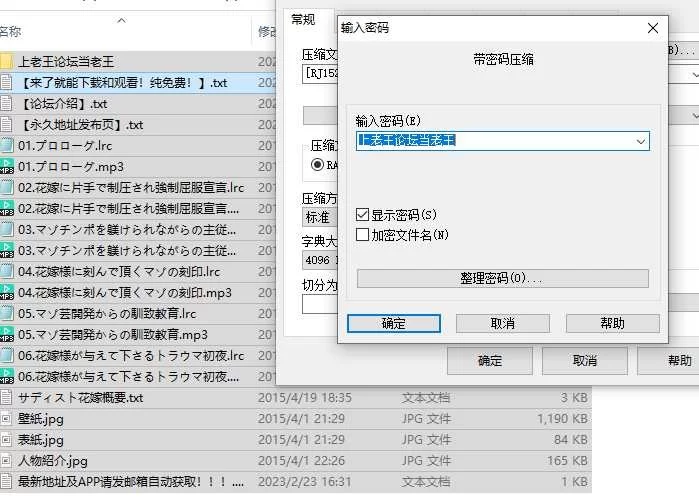The width and height of the screenshot is (699, 499).
Task: Select the file 【永久地址发布页】.txt
Action: (x=82, y=125)
